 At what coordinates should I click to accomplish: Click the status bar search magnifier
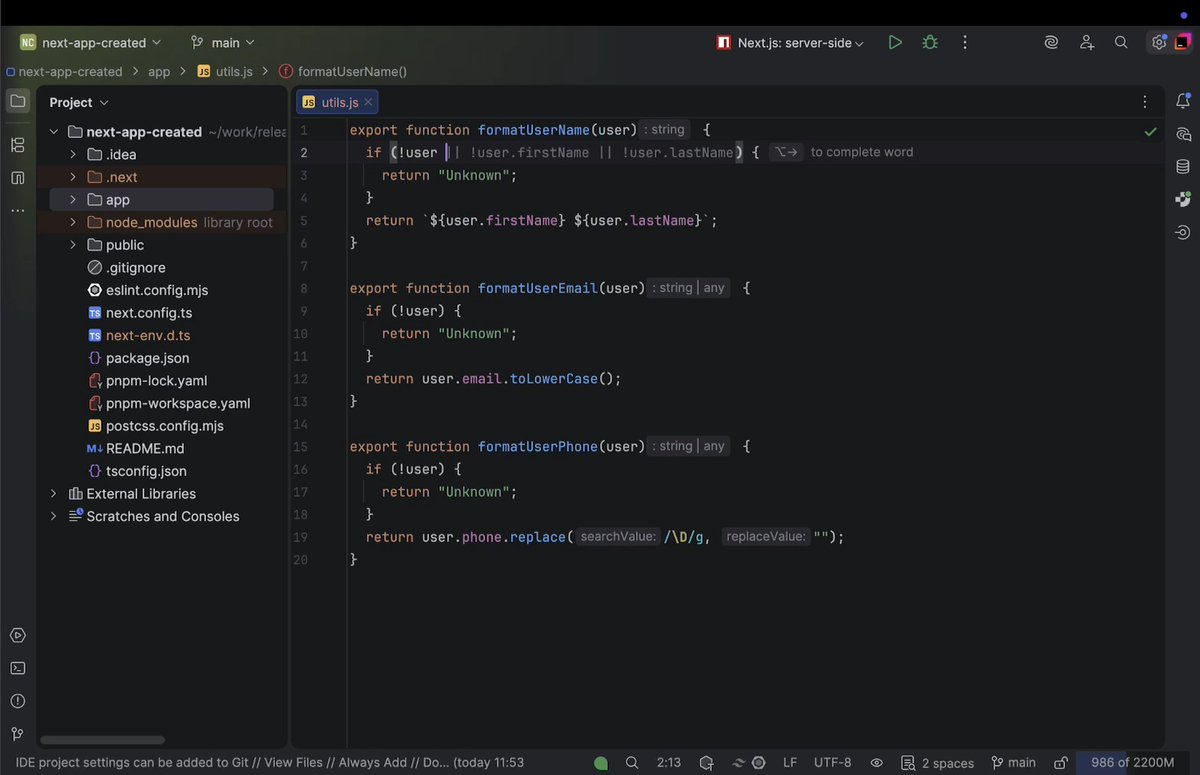coord(632,763)
